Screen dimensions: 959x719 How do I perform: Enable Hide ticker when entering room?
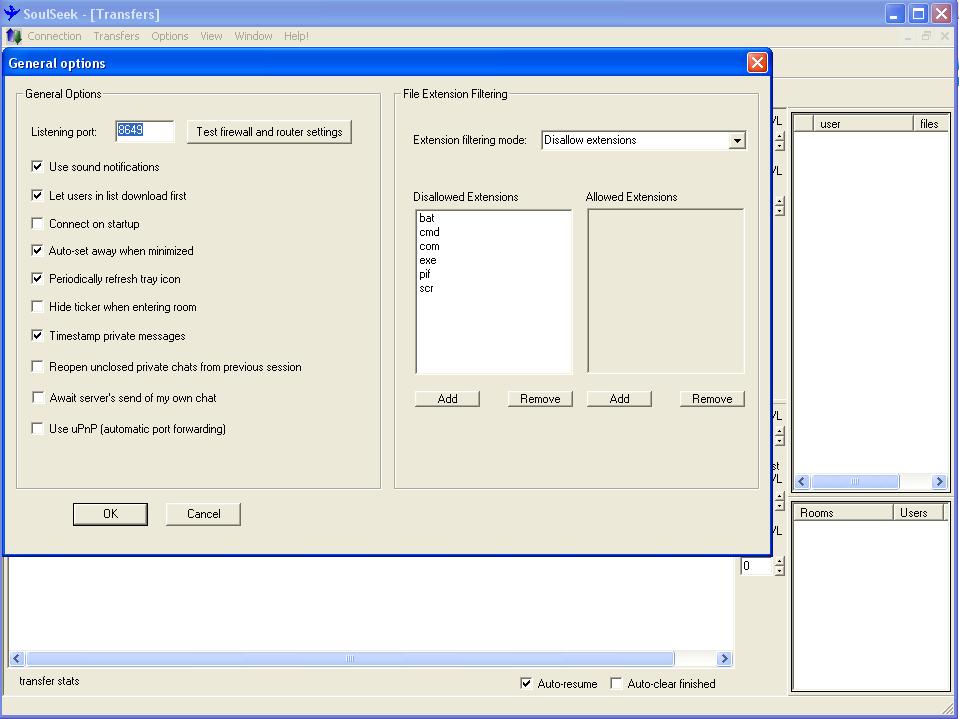click(37, 307)
